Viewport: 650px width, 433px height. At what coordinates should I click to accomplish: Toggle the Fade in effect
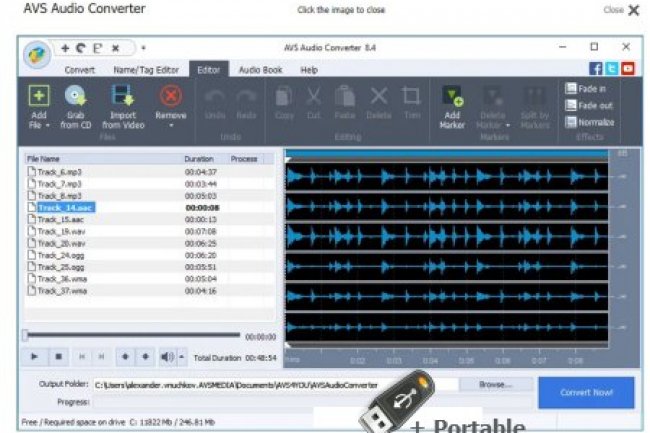click(589, 88)
